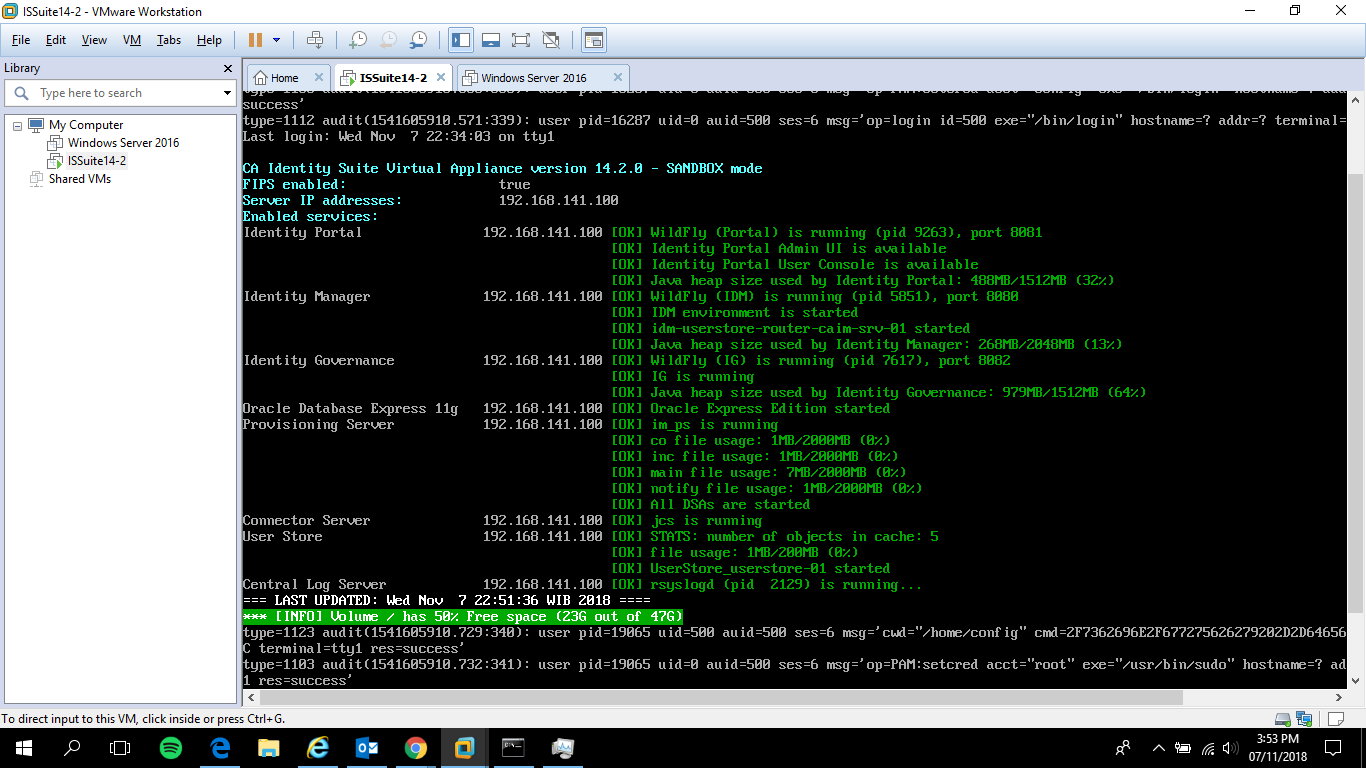Open the Help menu
1366x768 pixels.
pyautogui.click(x=209, y=40)
